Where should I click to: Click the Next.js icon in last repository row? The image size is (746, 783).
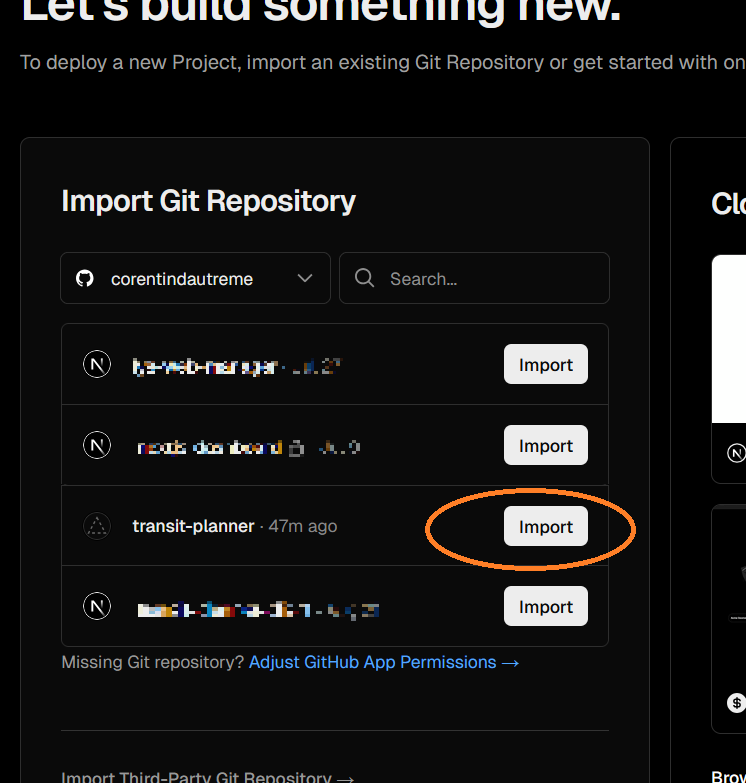pos(97,606)
